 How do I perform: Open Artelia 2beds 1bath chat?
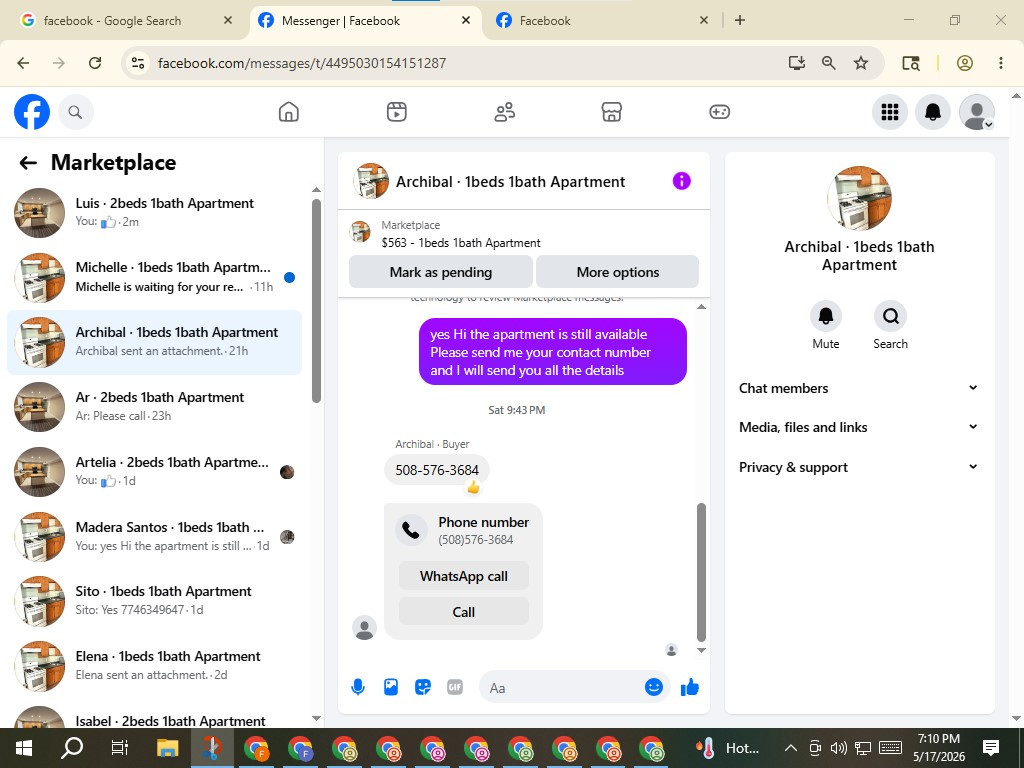[x=154, y=471]
